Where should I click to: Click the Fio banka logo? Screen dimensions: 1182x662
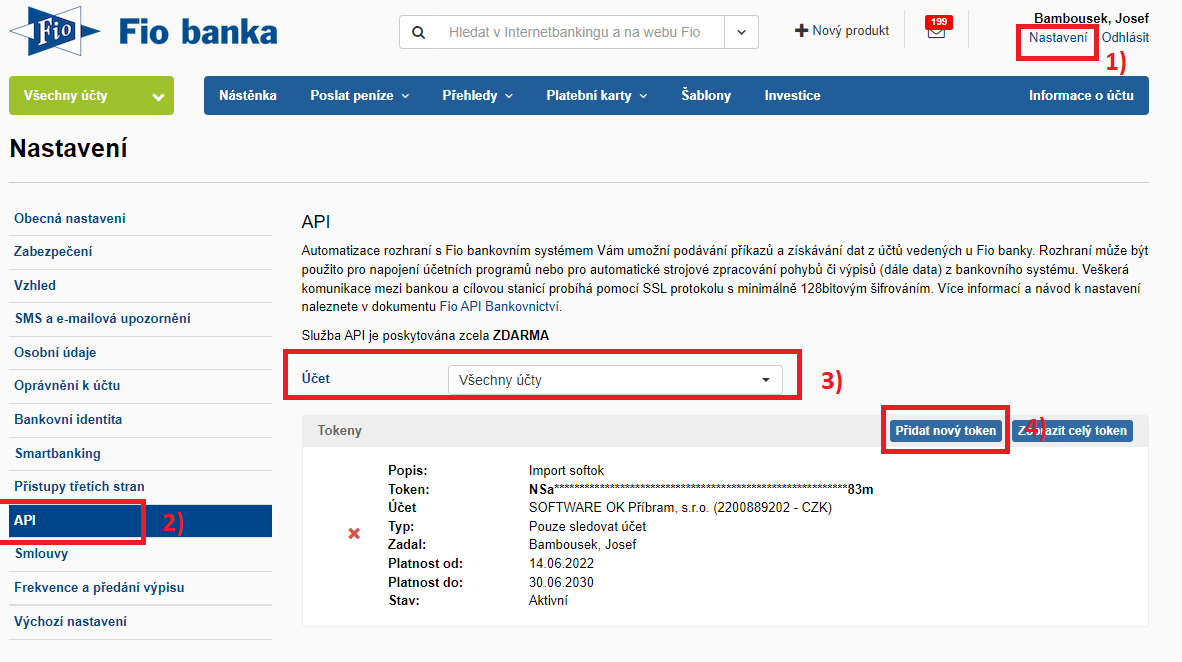[143, 32]
